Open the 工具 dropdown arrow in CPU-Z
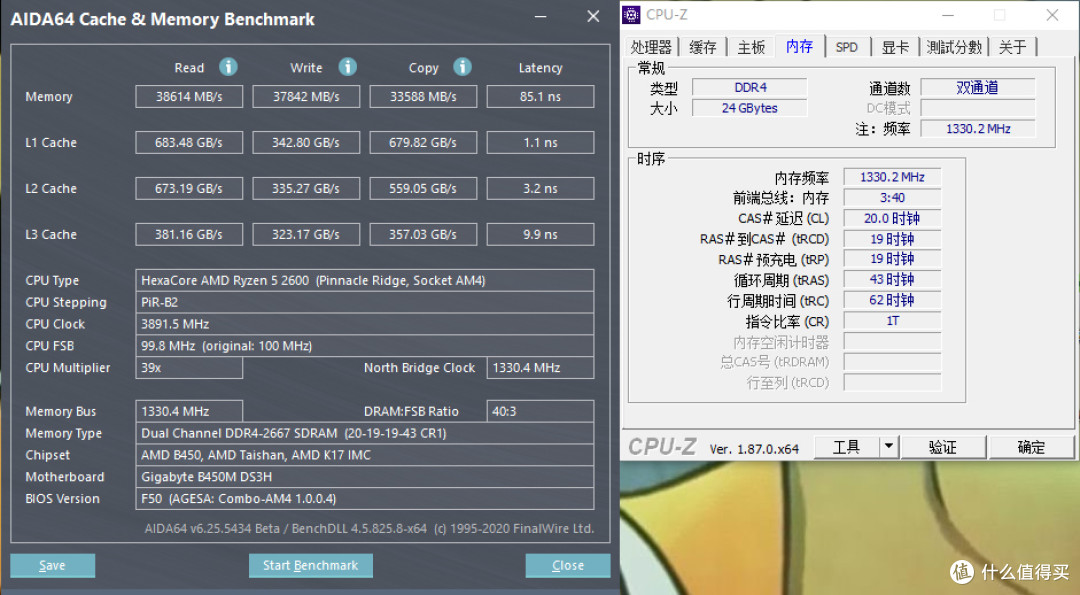Image resolution: width=1080 pixels, height=595 pixels. point(889,447)
